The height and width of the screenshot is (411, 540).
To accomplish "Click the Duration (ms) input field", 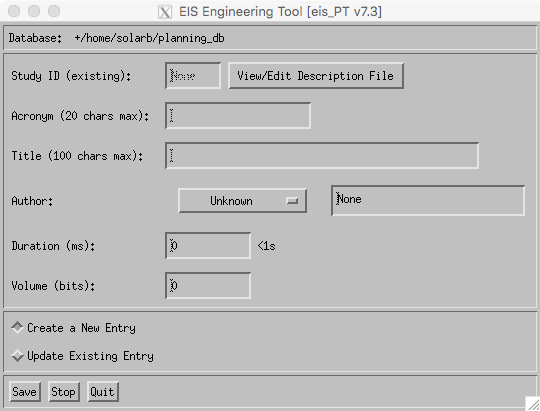I will pyautogui.click(x=208, y=246).
